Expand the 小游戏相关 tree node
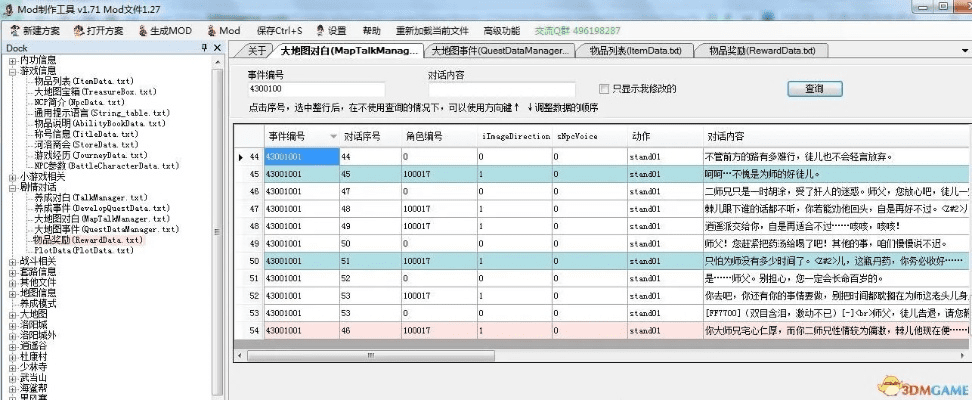The image size is (972, 400). 13,176
